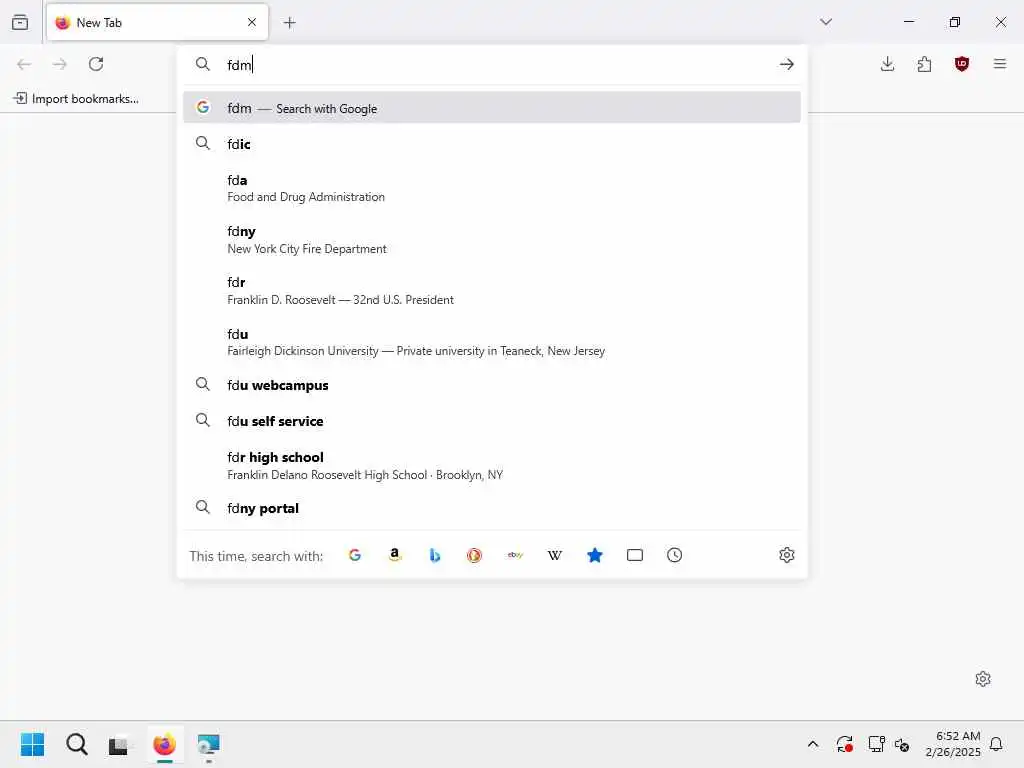This screenshot has width=1024, height=768.
Task: Click the address bar containing fdm
Action: point(492,65)
